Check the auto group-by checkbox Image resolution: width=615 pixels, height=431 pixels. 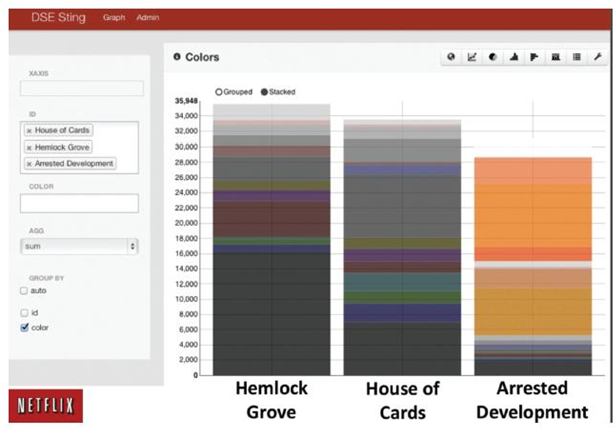pos(24,291)
